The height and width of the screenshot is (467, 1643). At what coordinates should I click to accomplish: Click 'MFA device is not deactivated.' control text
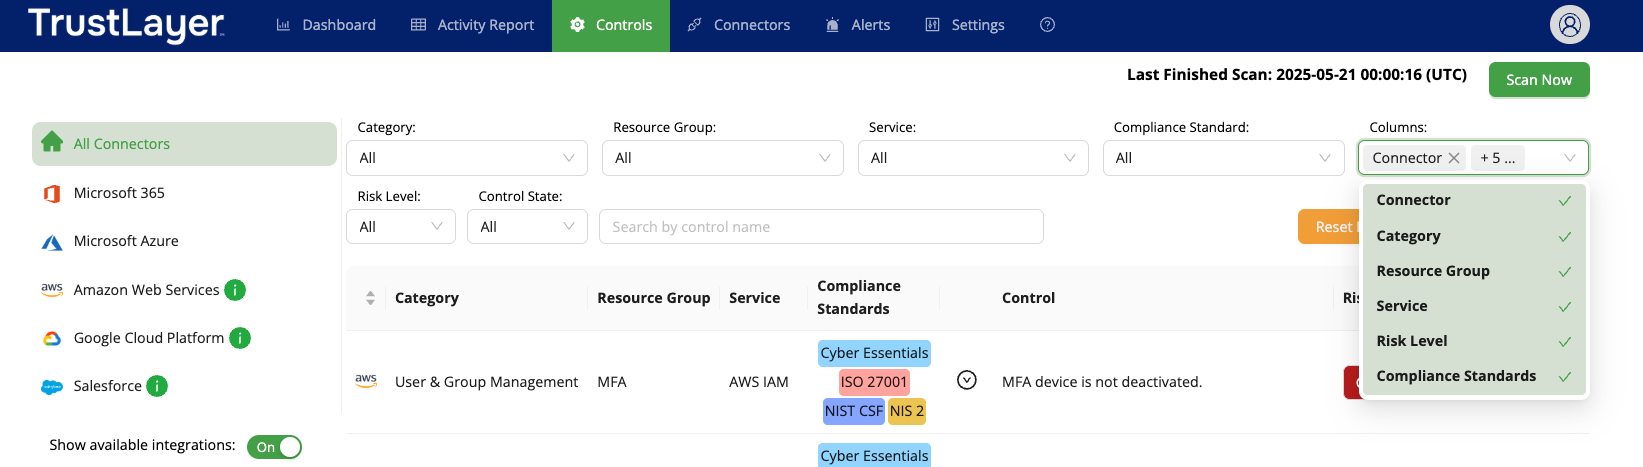pos(1102,382)
